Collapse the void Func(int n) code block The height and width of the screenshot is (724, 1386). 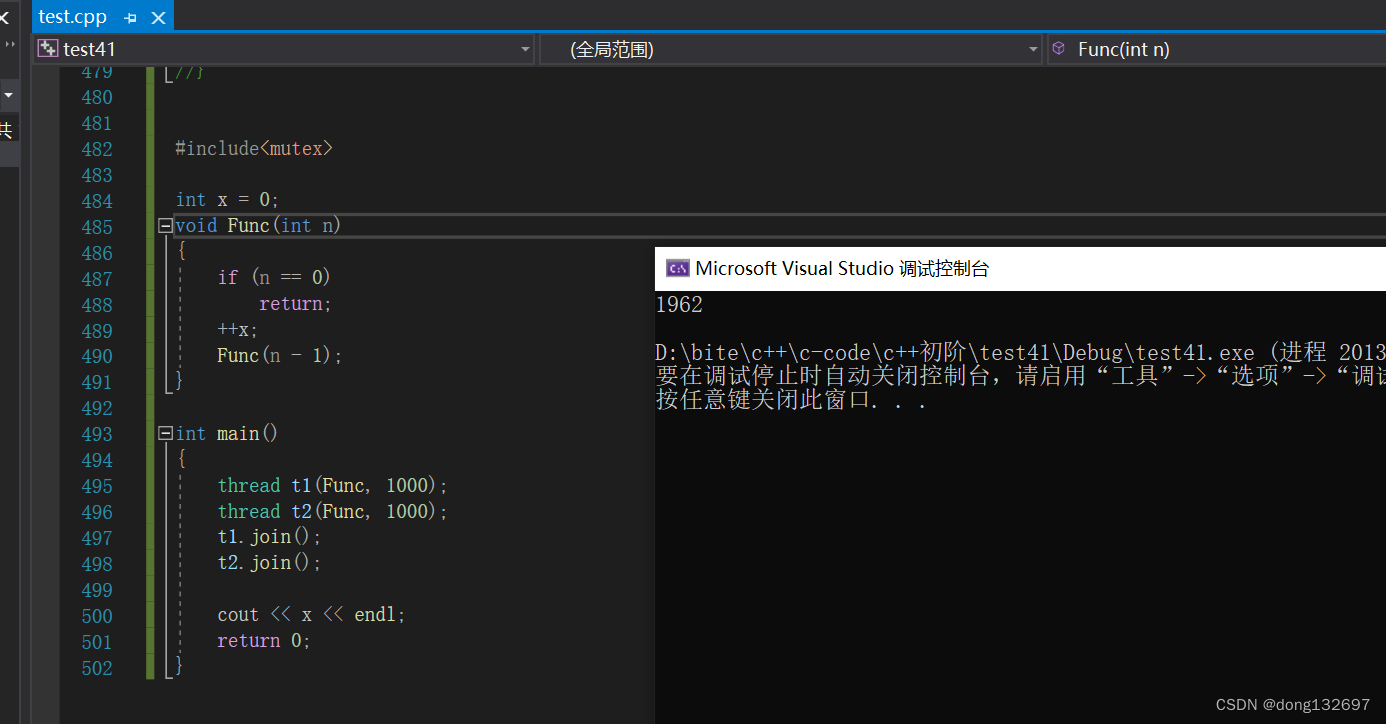165,226
